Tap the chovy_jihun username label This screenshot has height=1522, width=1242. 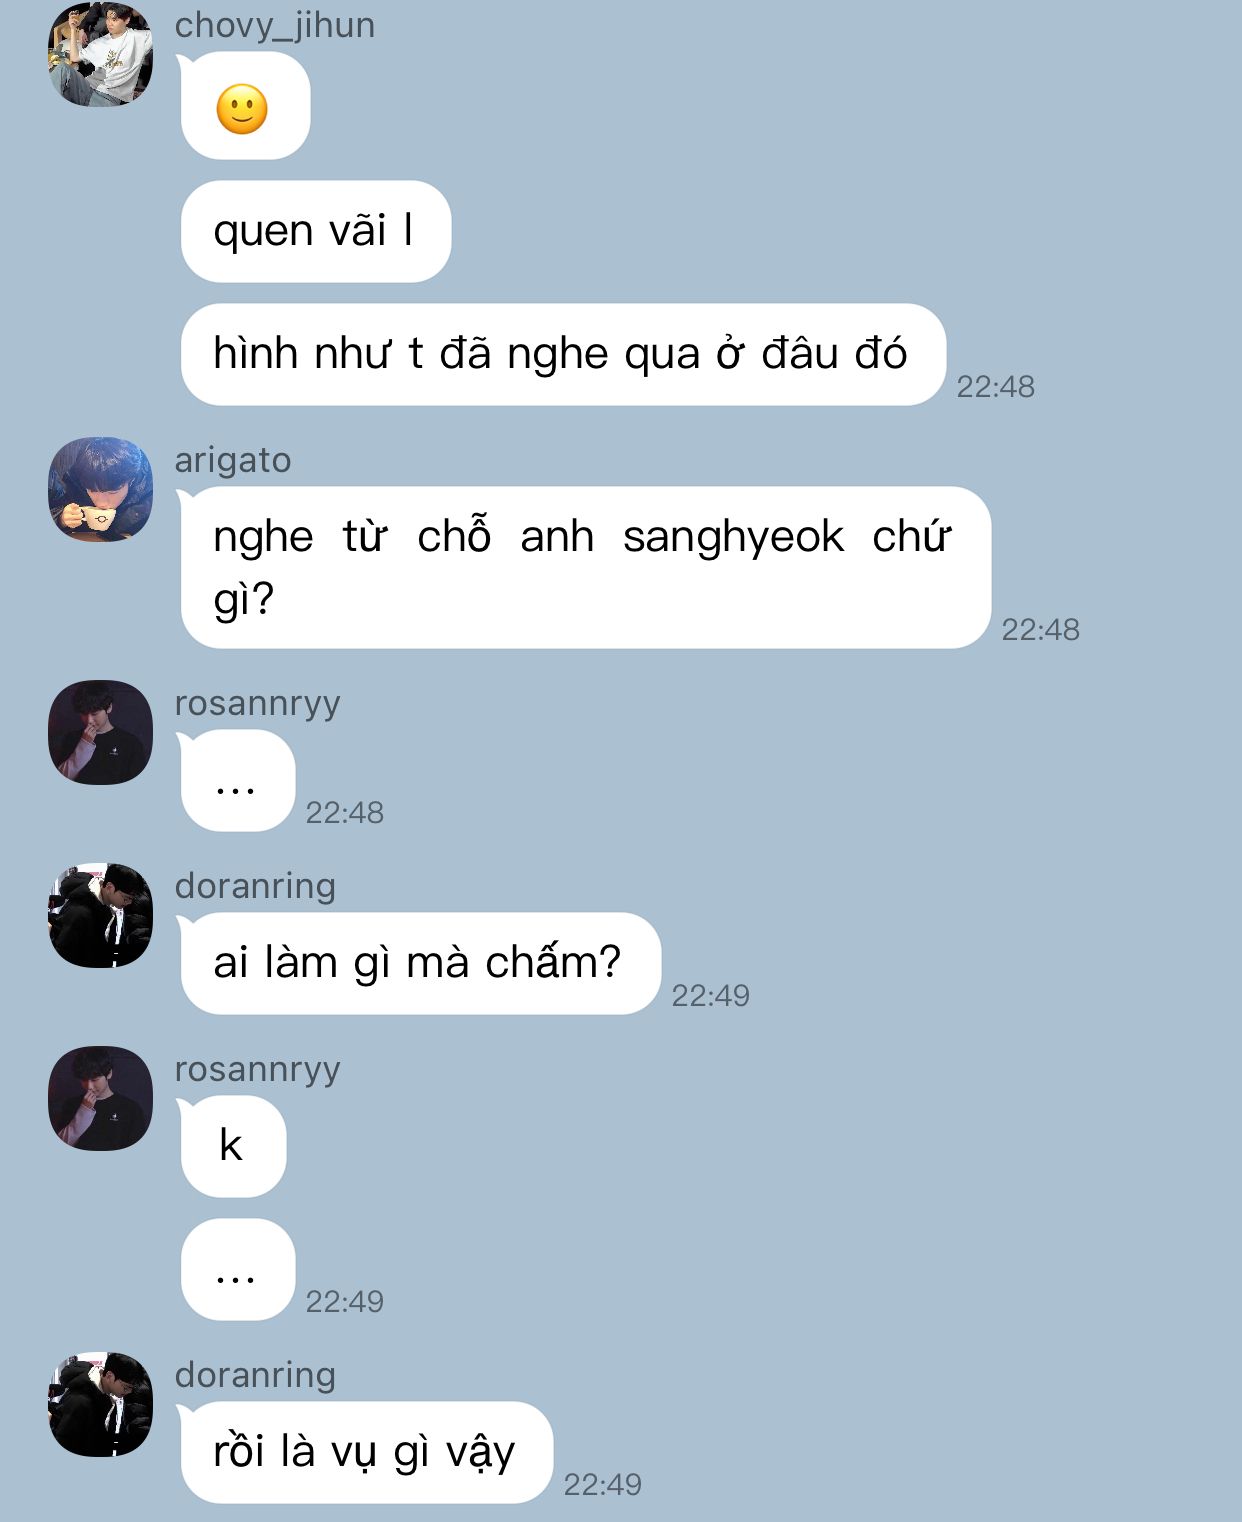click(x=275, y=25)
